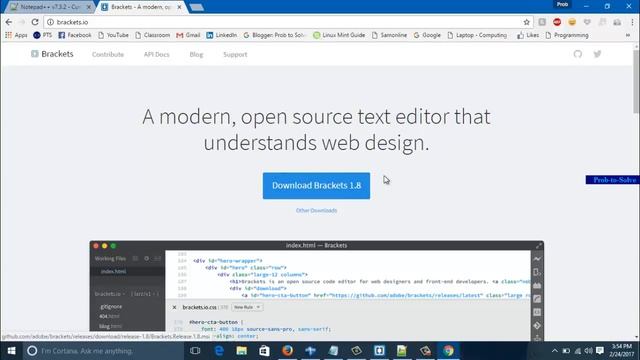This screenshot has height=360, width=640.
Task: Open the Notepad++ taskbar icon
Action: (402, 351)
